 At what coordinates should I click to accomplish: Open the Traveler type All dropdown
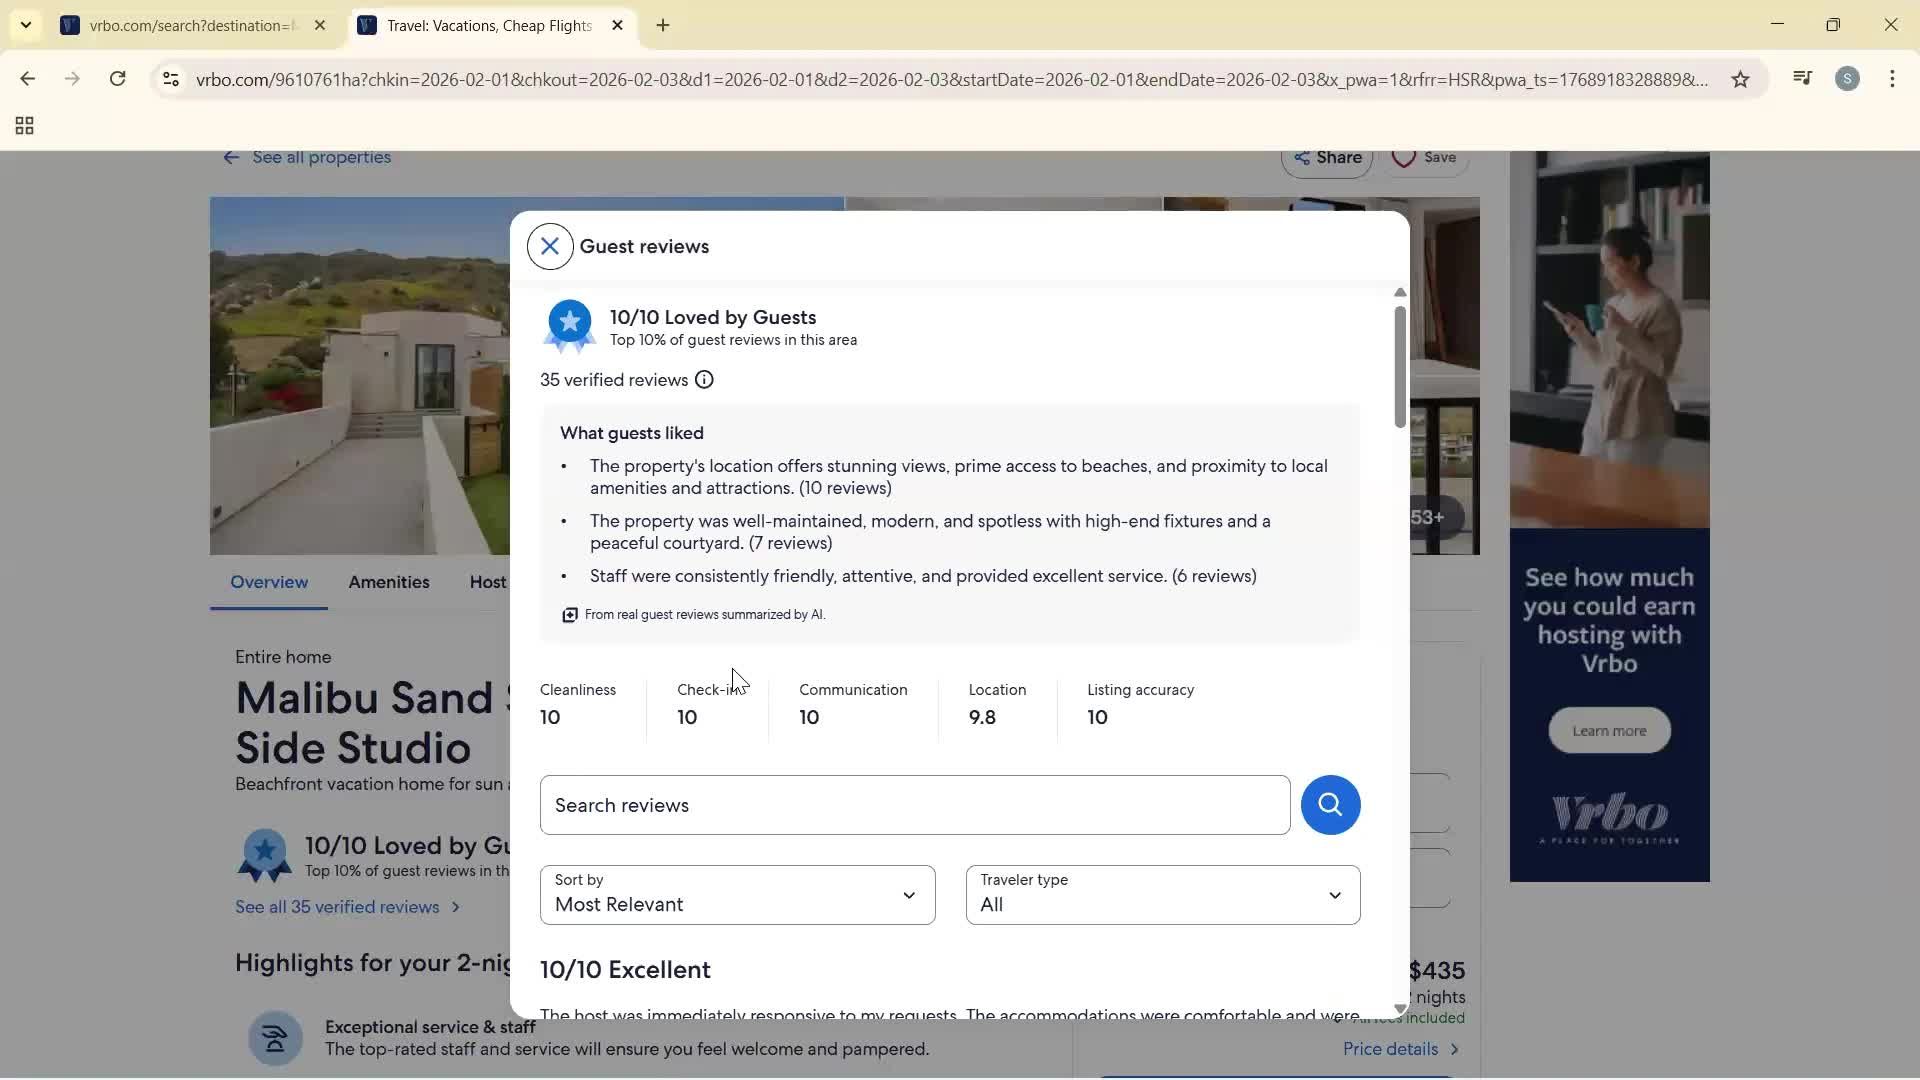pos(1163,895)
